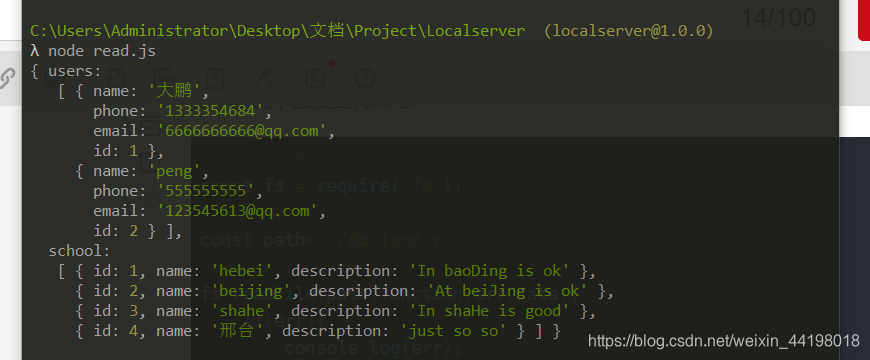Click the phone value '1333354684'
This screenshot has width=870, height=360.
210,111
